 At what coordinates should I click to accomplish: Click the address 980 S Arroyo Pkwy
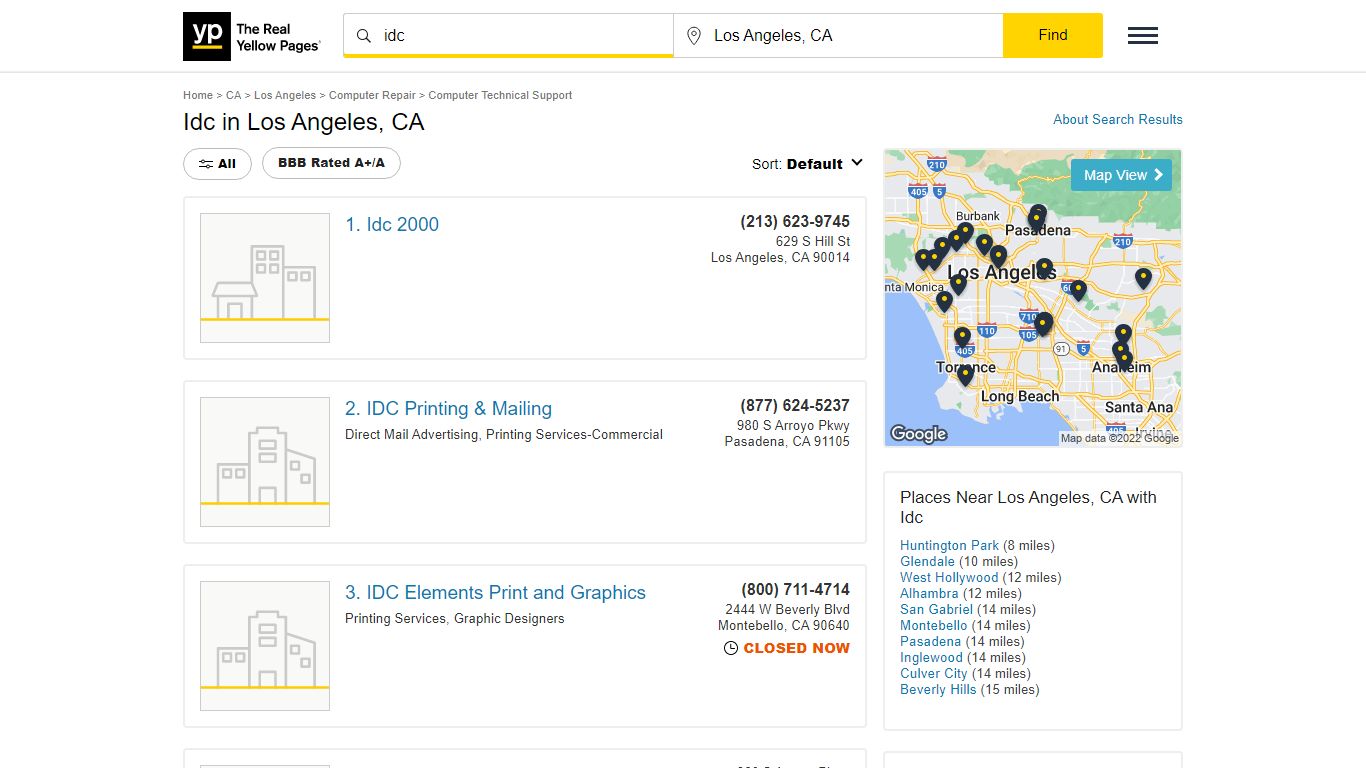793,426
